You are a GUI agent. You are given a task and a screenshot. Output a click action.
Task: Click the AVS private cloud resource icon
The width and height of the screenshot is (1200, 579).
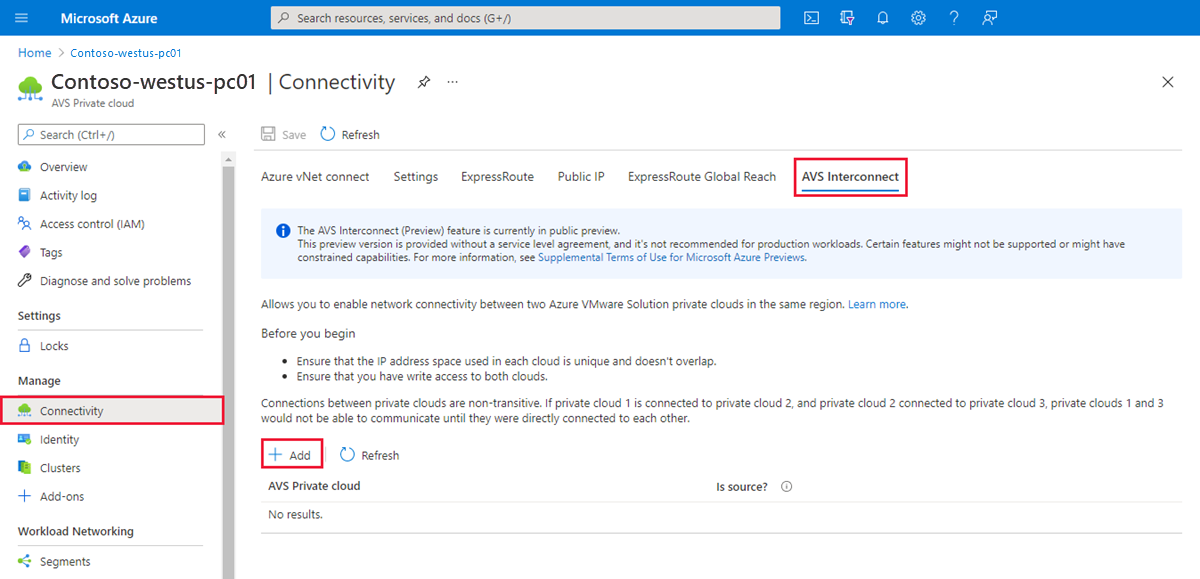click(30, 88)
